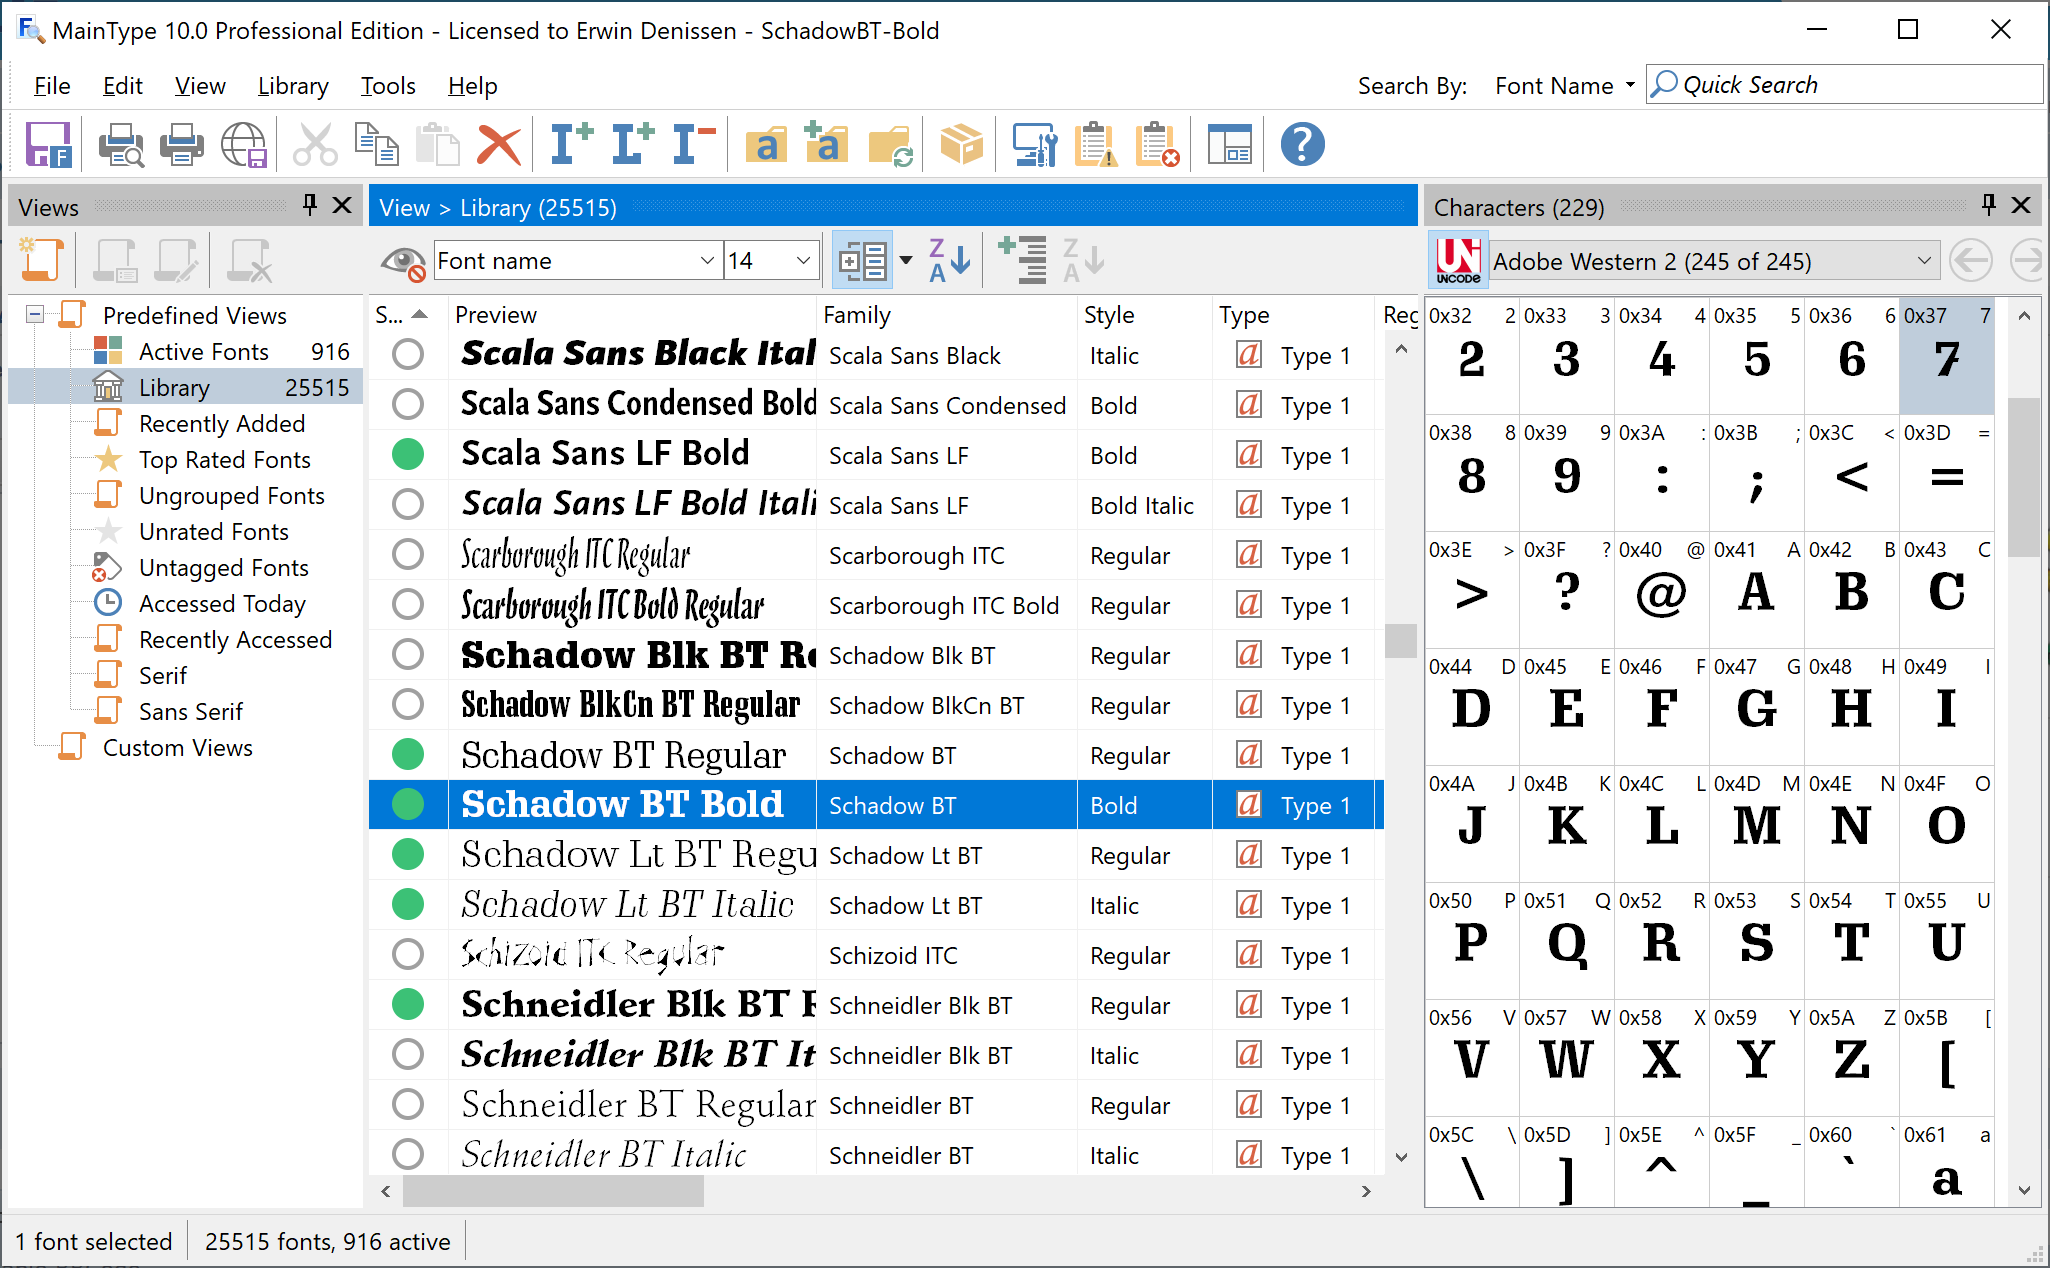The width and height of the screenshot is (2050, 1268).
Task: Open the Adobe Western 2 character set dropdown
Action: tap(1923, 261)
